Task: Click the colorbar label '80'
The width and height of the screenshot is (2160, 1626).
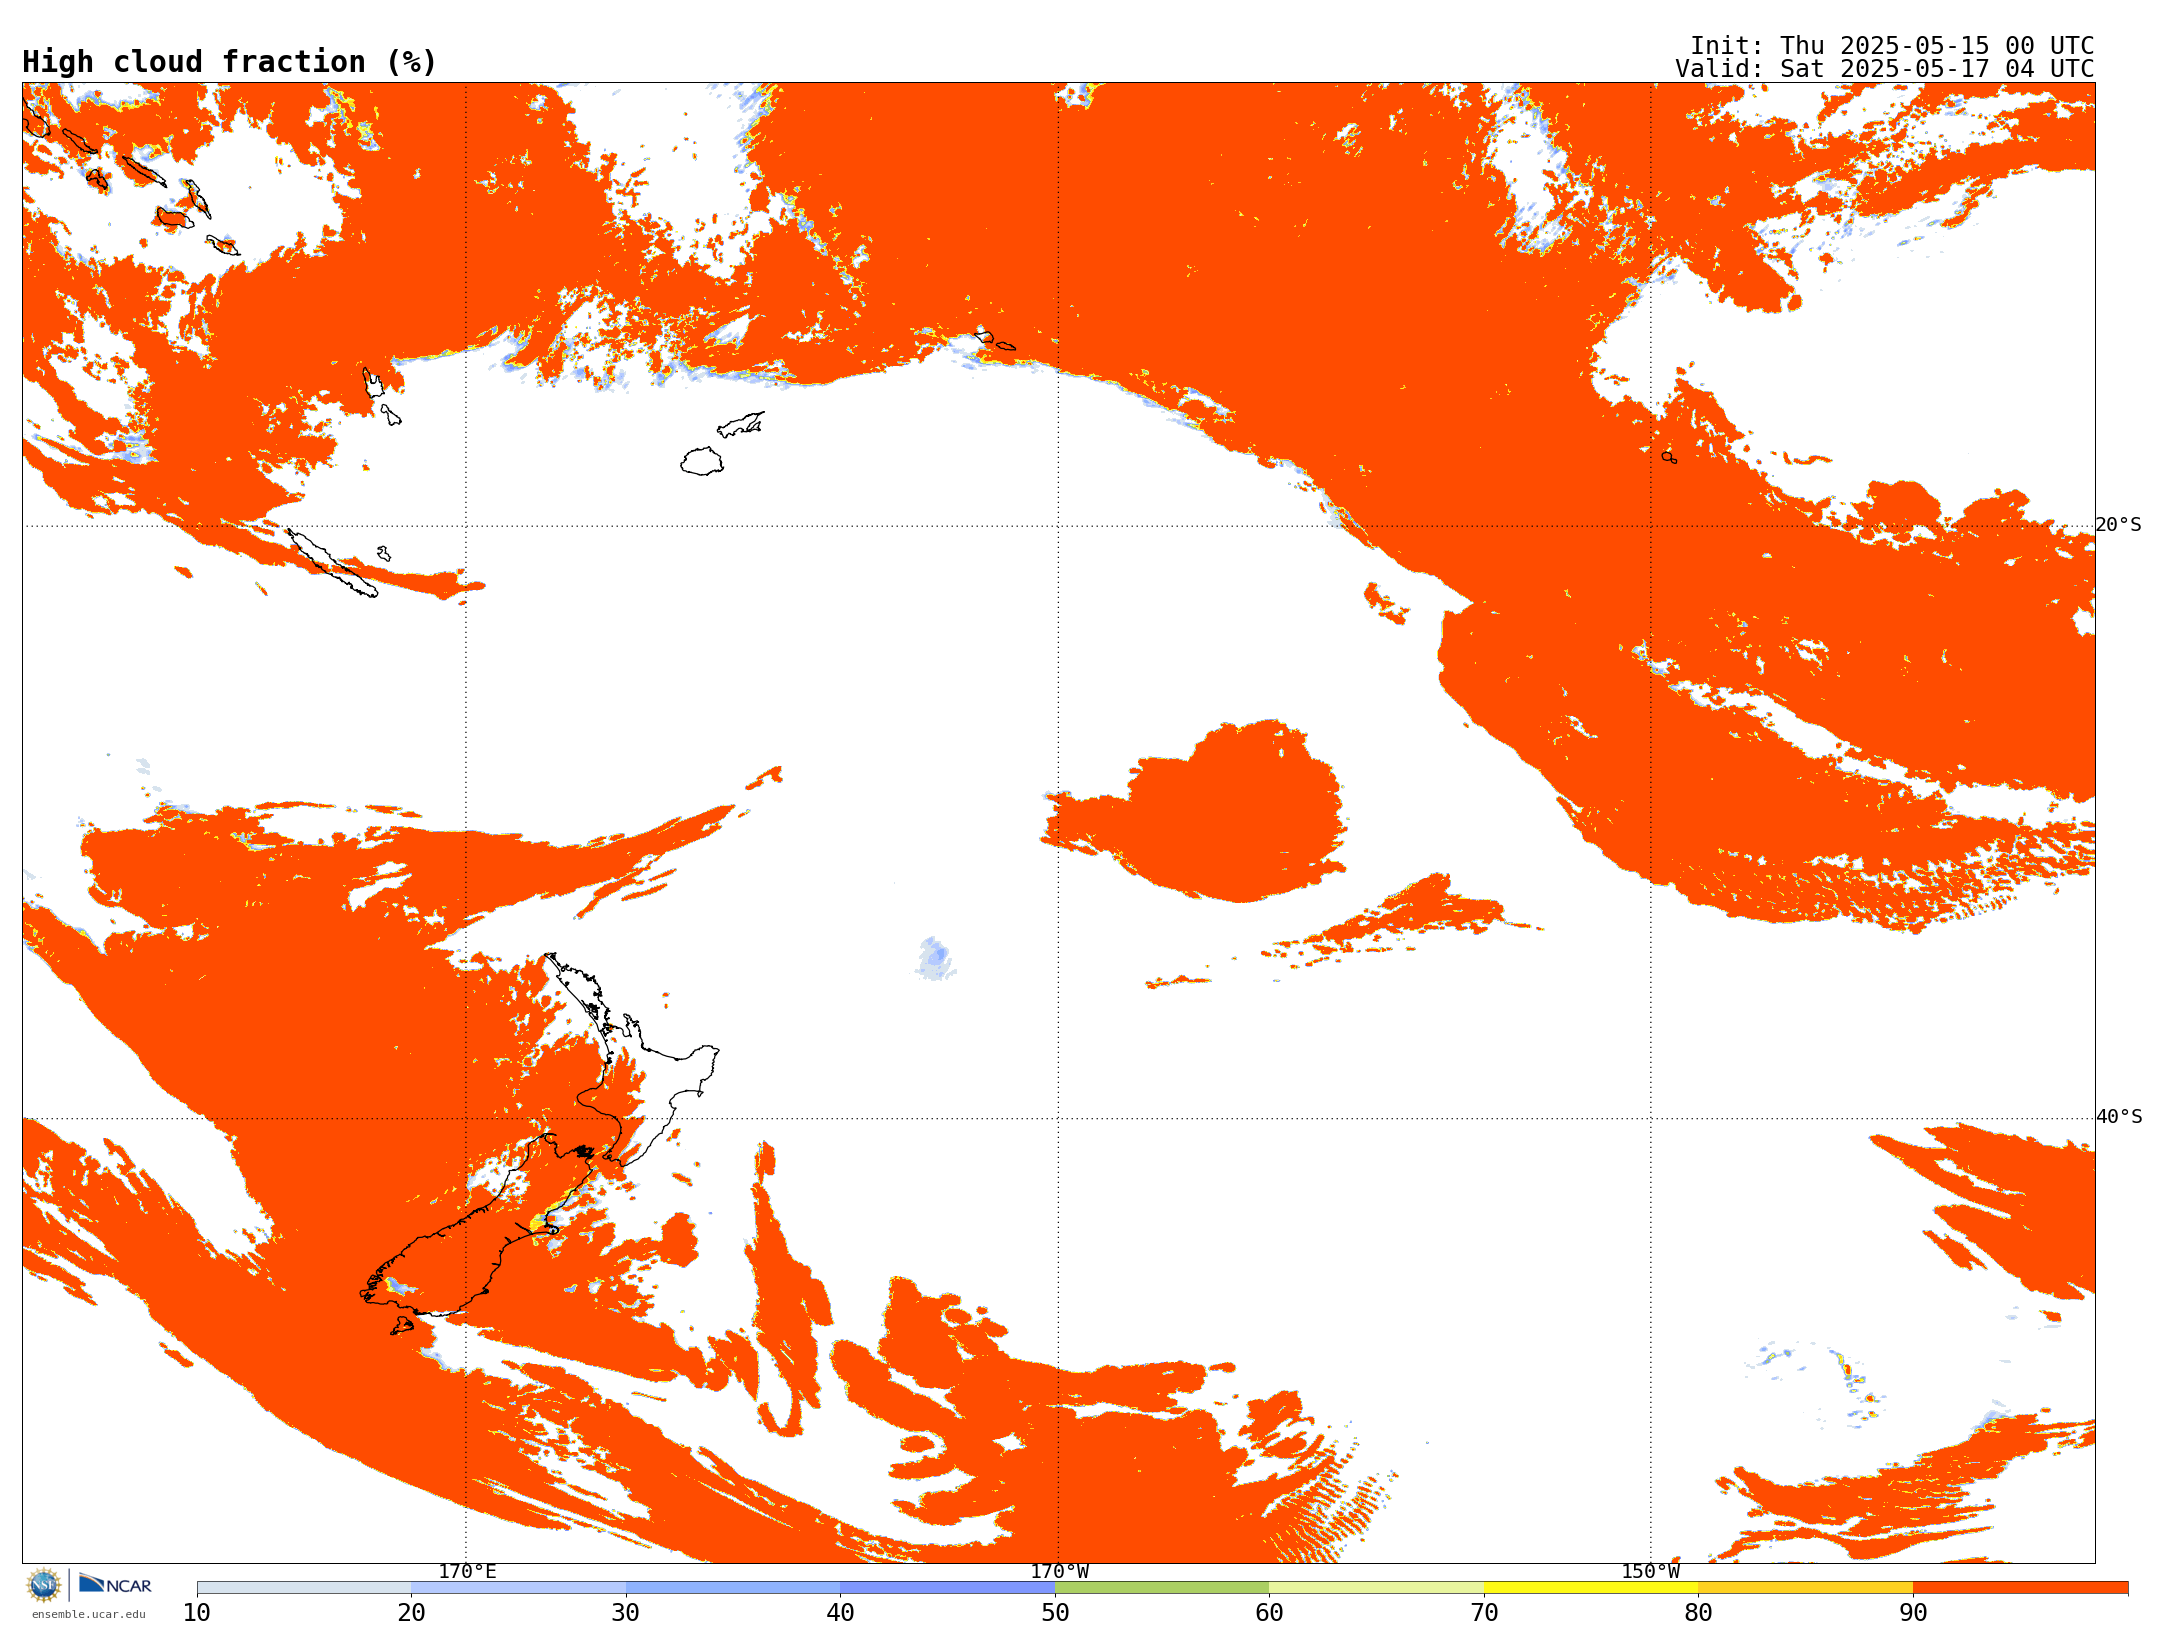Action: 1698,1613
